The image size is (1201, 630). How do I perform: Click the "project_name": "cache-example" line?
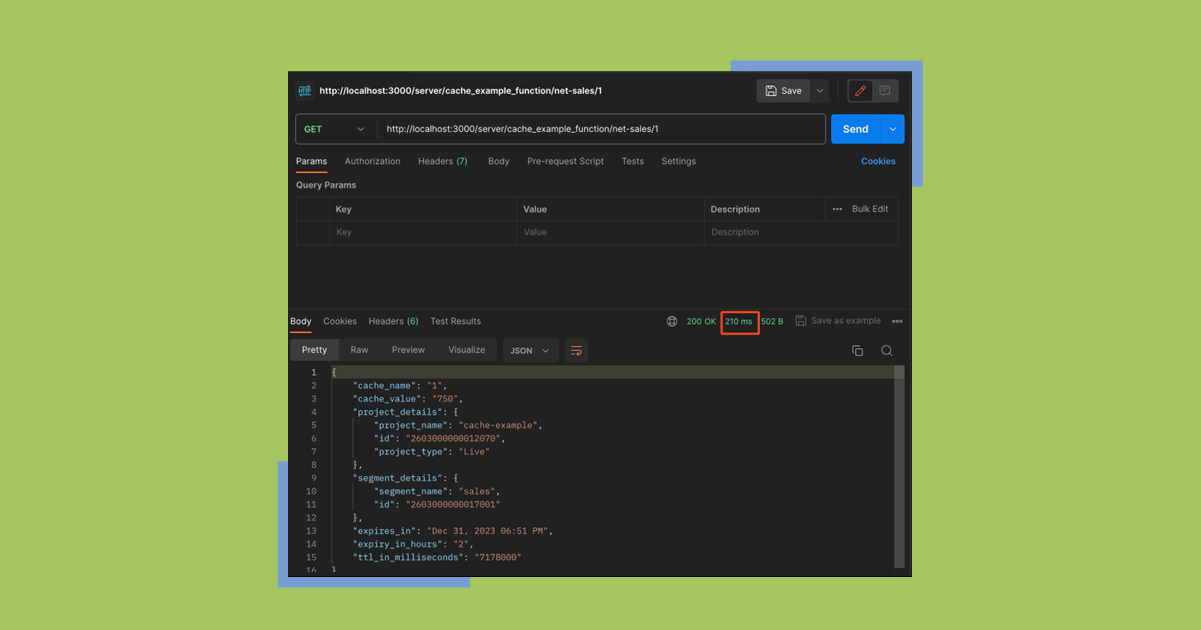[458, 425]
